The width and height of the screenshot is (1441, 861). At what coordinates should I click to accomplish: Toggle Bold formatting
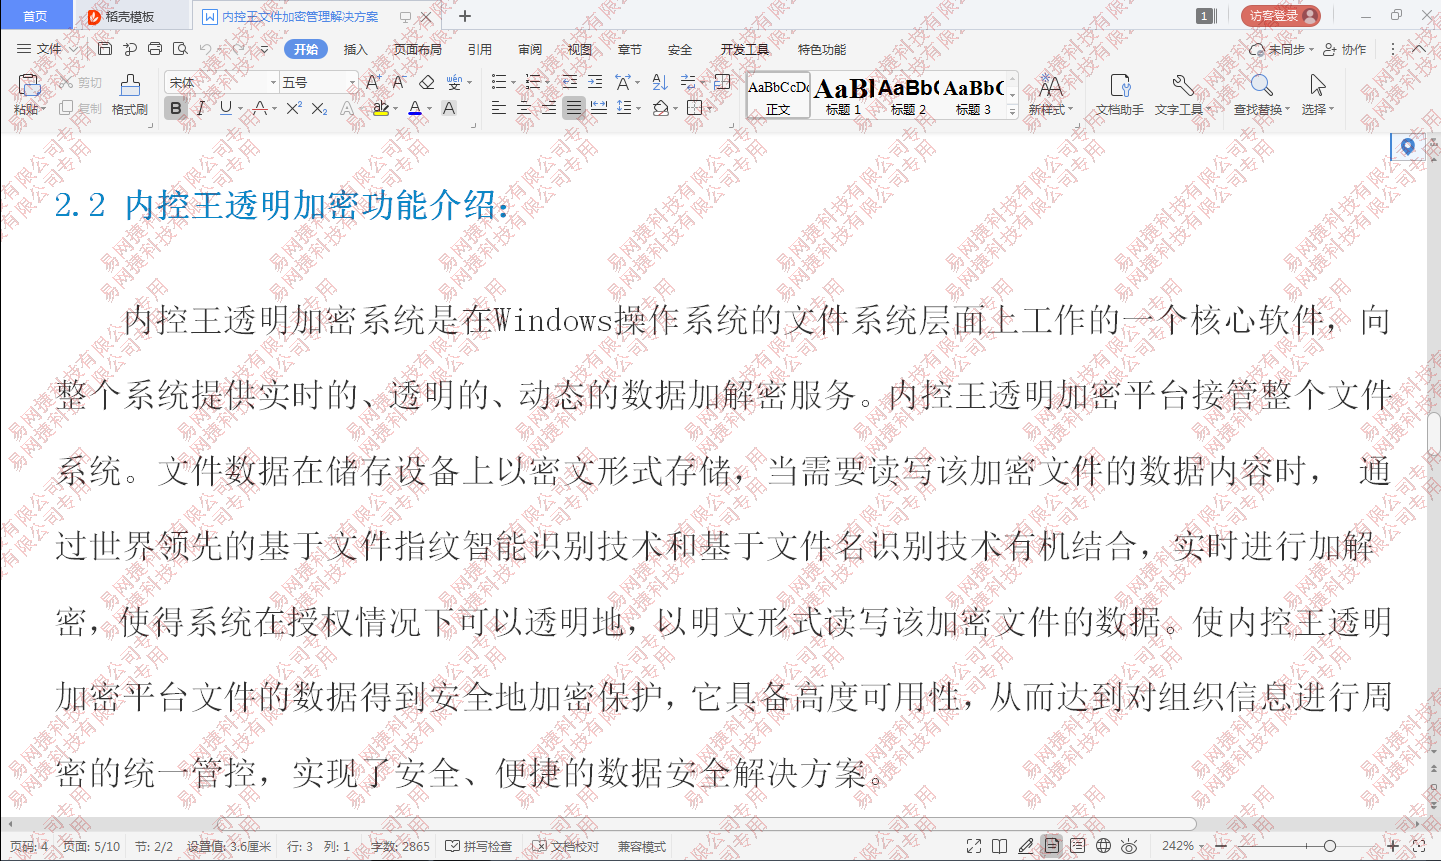click(176, 108)
